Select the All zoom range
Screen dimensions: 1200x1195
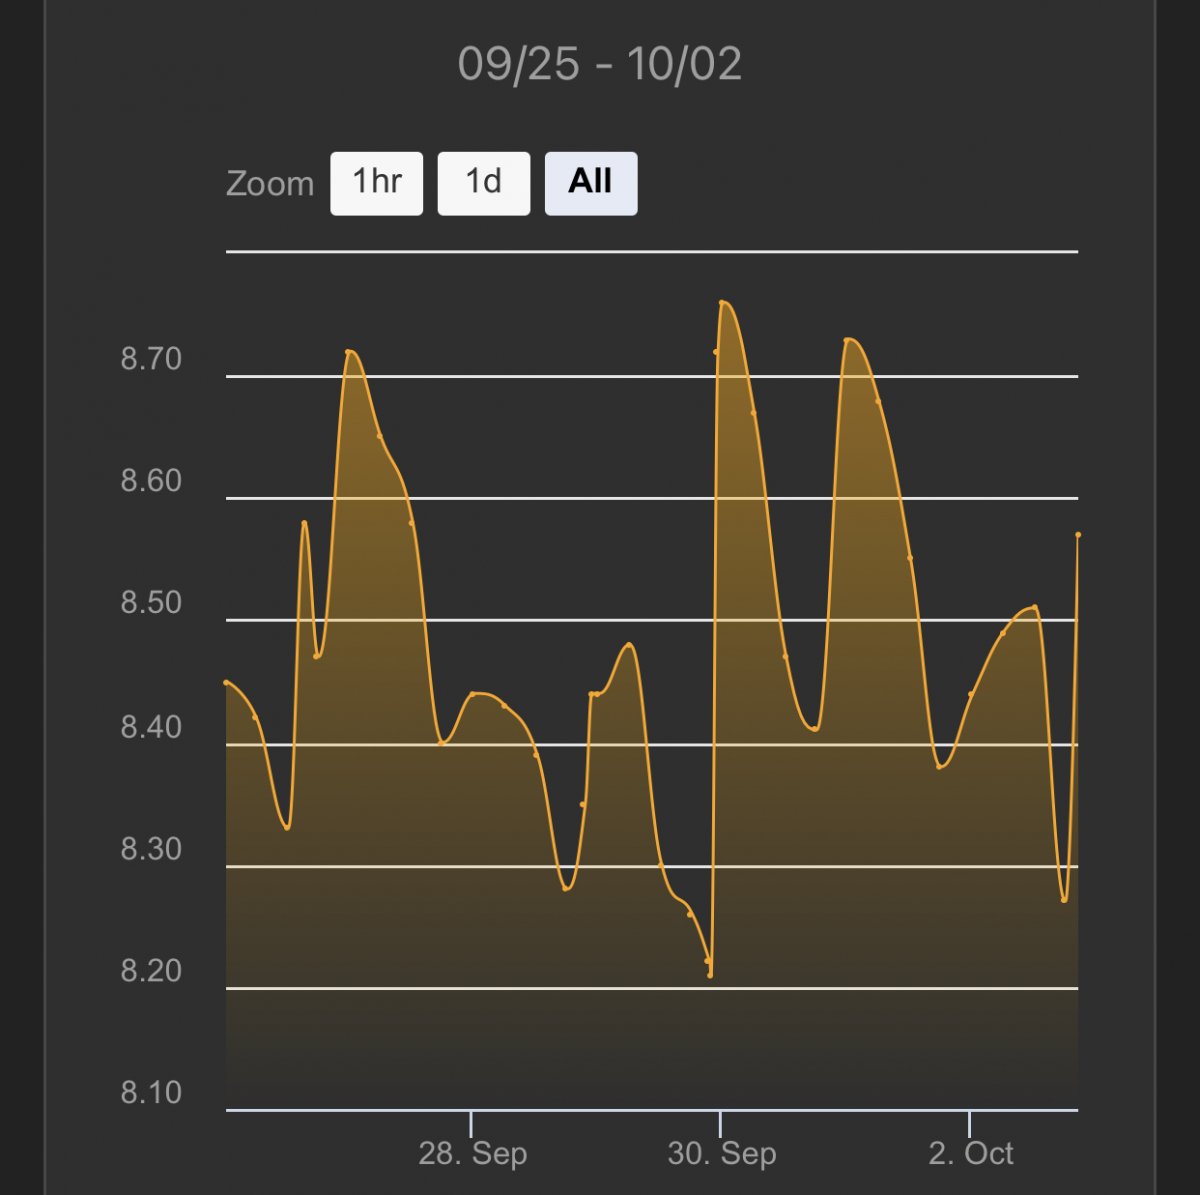click(591, 183)
